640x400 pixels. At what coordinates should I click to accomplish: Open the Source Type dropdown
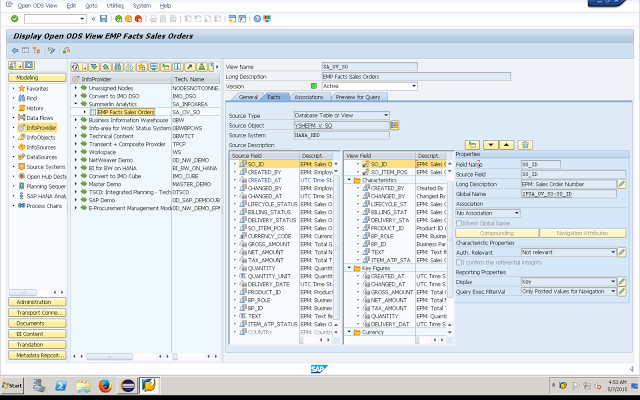[386, 116]
